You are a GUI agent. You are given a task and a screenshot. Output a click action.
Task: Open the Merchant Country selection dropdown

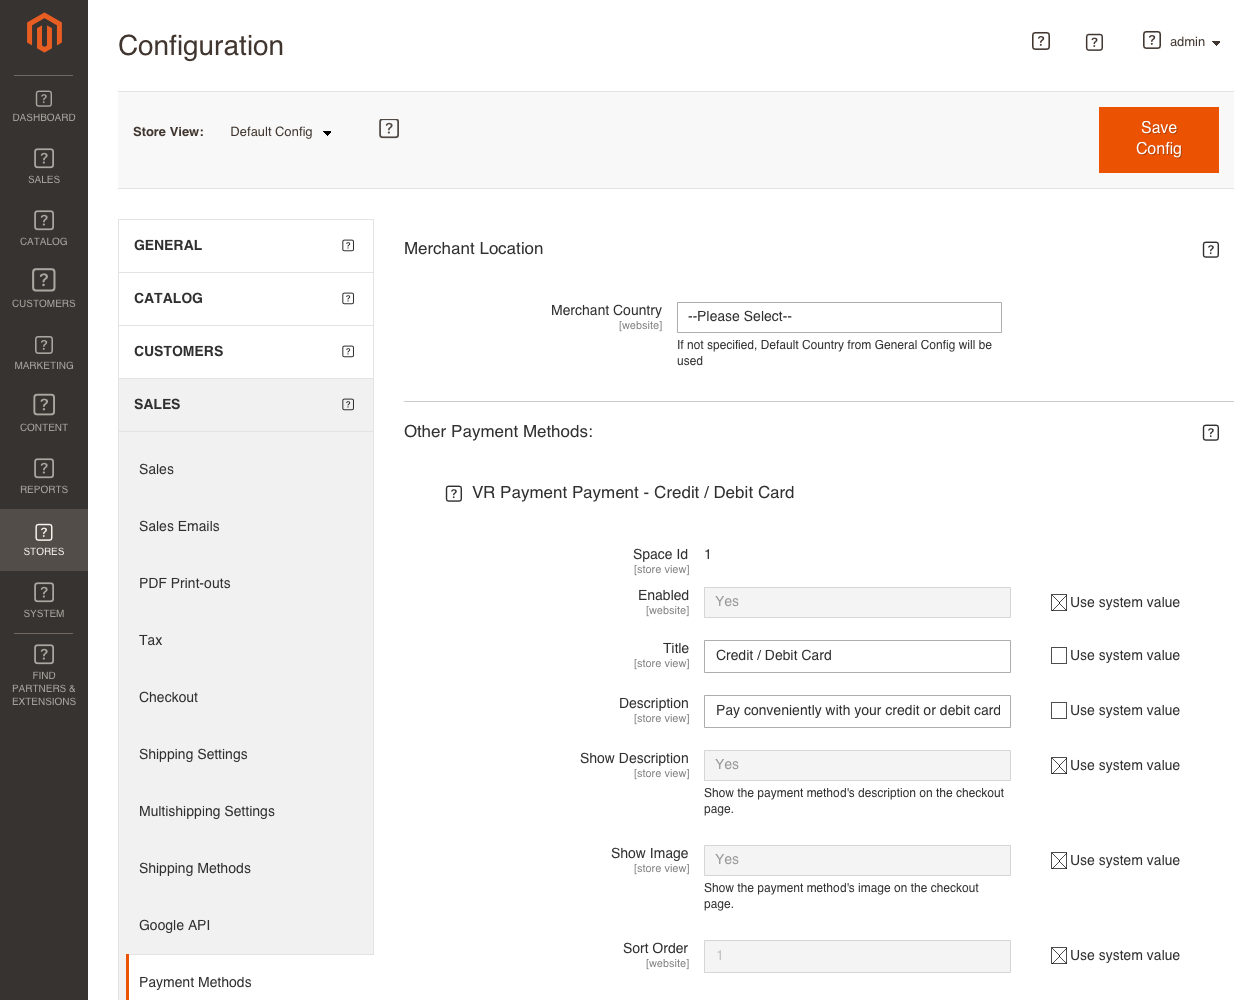[x=839, y=317]
